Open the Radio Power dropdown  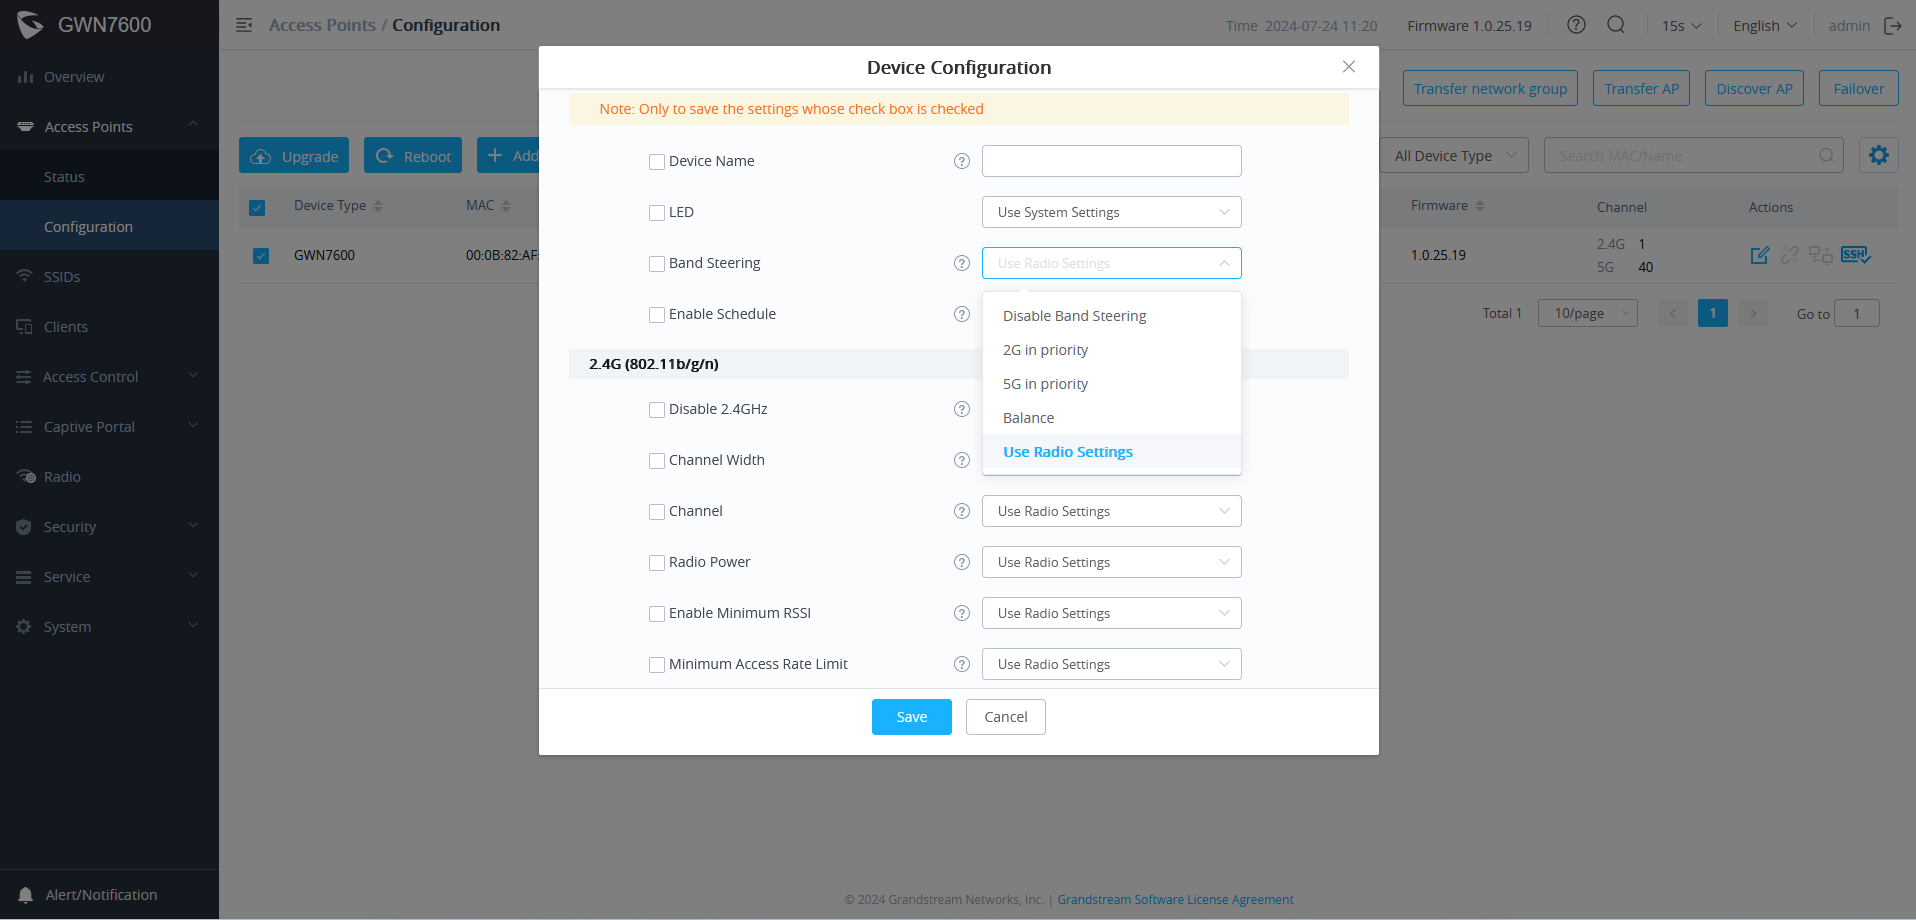[1111, 562]
